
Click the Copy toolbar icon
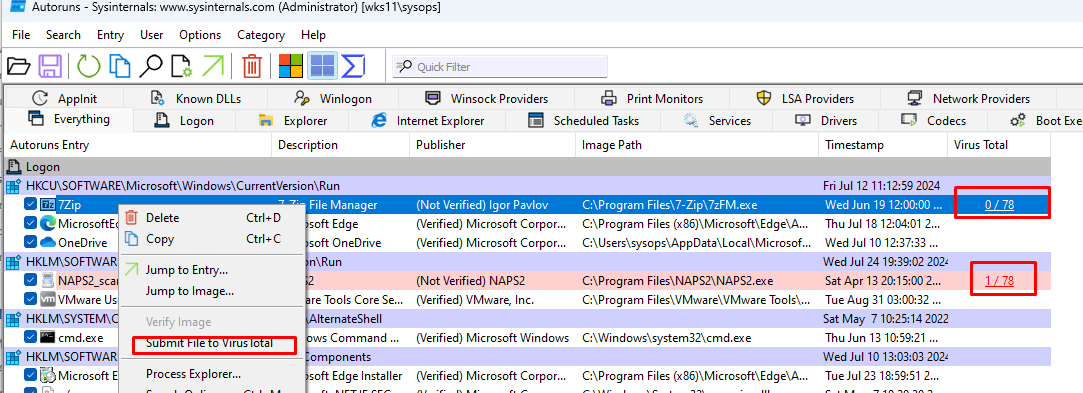(121, 66)
